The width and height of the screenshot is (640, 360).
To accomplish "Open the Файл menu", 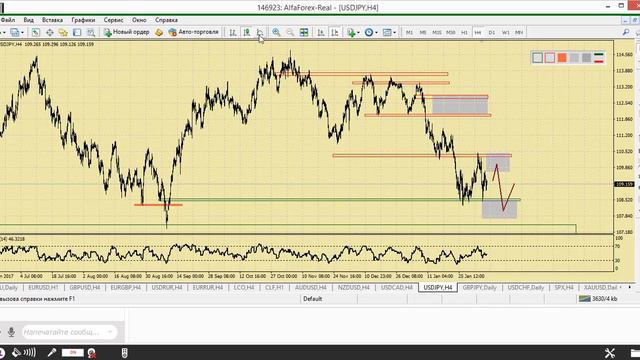I will 8,20.
